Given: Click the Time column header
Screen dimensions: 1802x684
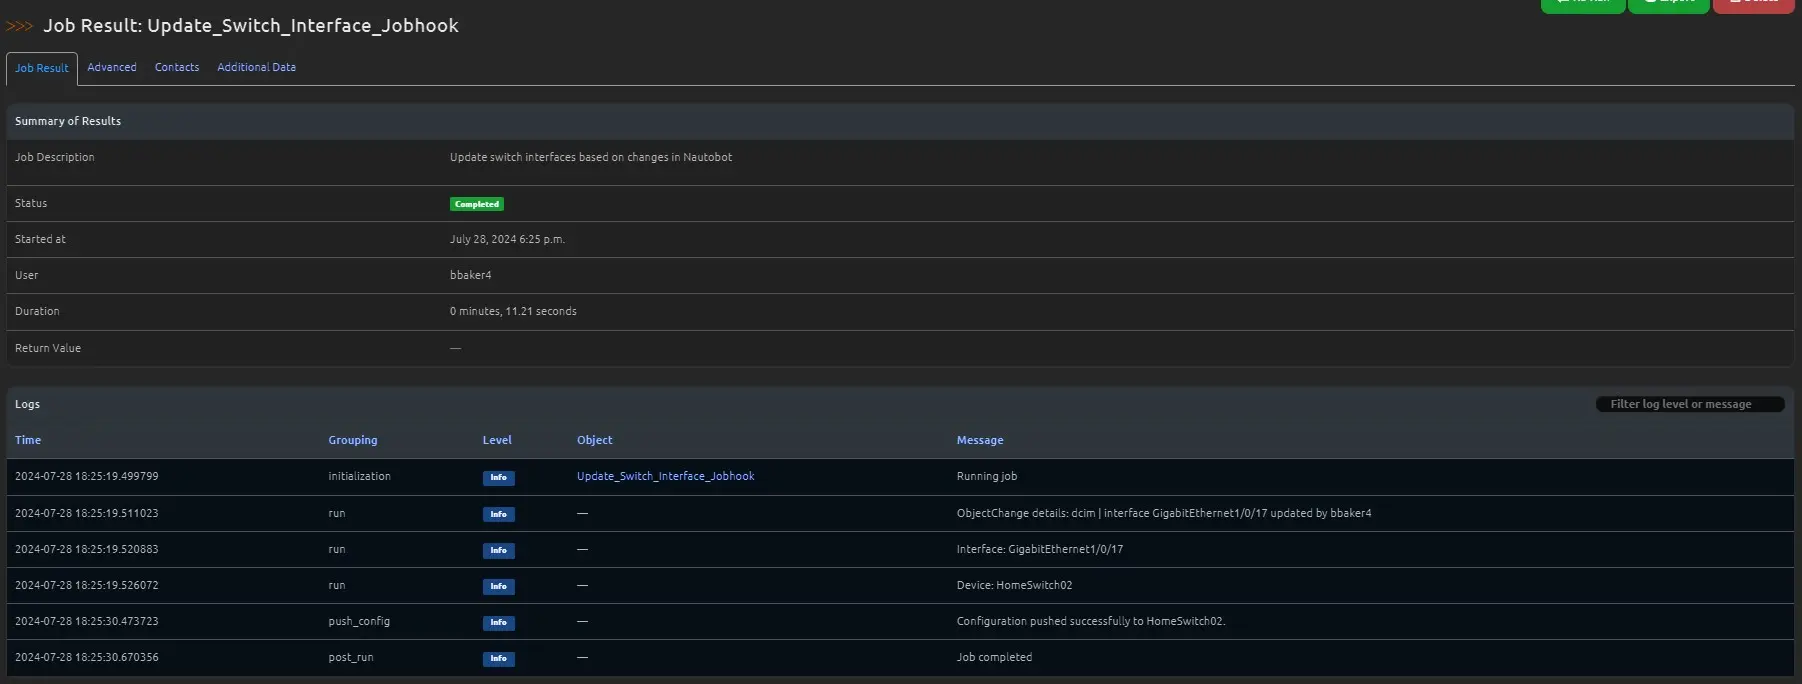Looking at the screenshot, I should tap(28, 440).
